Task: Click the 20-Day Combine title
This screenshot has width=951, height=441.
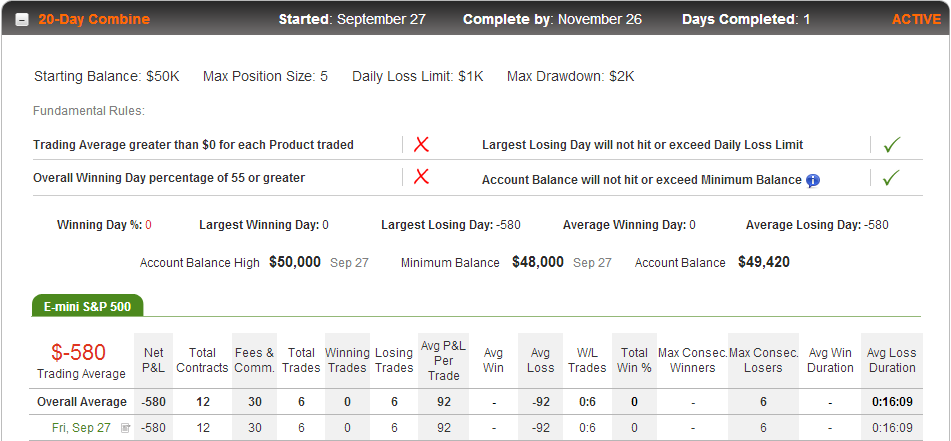Action: pos(94,19)
